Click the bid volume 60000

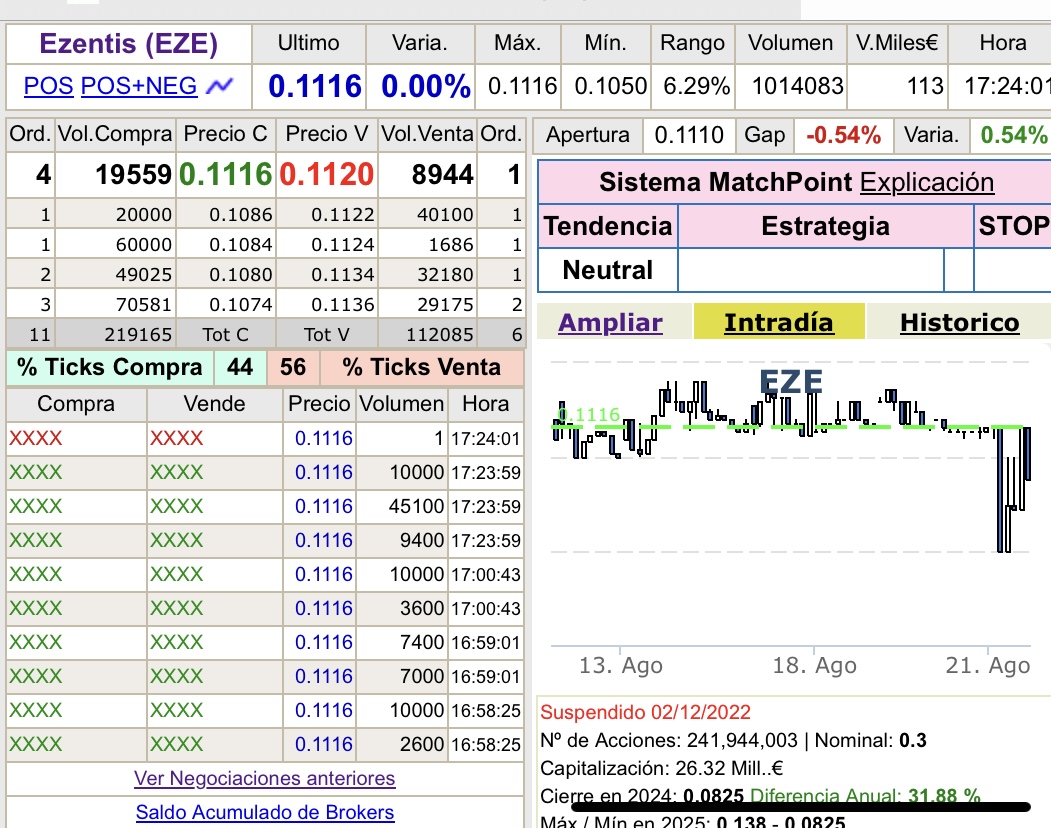click(x=143, y=245)
